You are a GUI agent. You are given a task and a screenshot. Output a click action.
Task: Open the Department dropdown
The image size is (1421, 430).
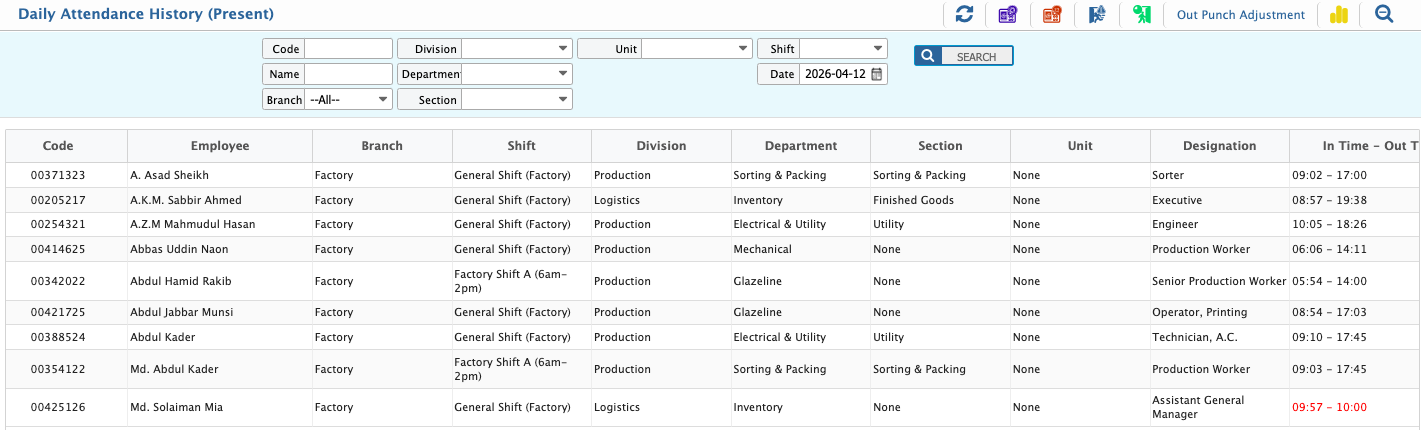tap(516, 74)
